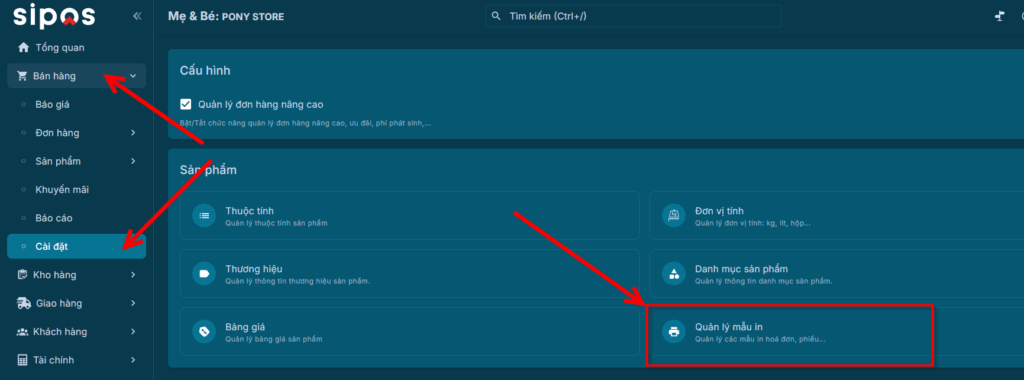Screen dimensions: 1024x380
Task: Collapse the Bán hàng menu arrow
Action: point(133,76)
